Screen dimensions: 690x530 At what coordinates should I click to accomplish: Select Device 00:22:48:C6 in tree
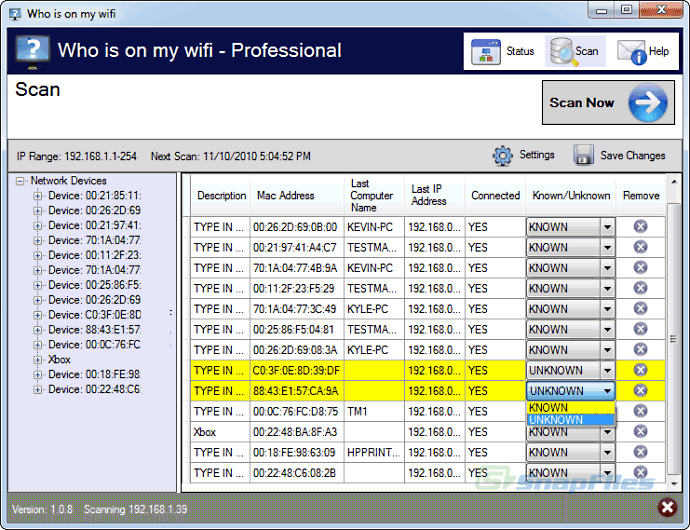(x=94, y=390)
